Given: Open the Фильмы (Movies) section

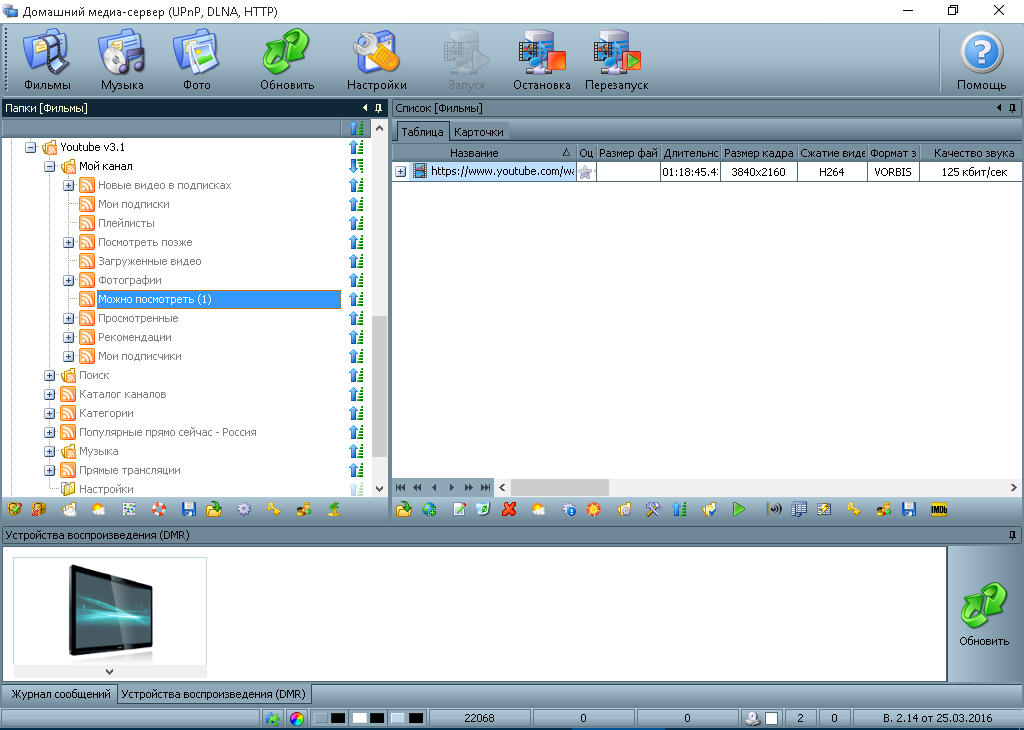Looking at the screenshot, I should pos(46,59).
